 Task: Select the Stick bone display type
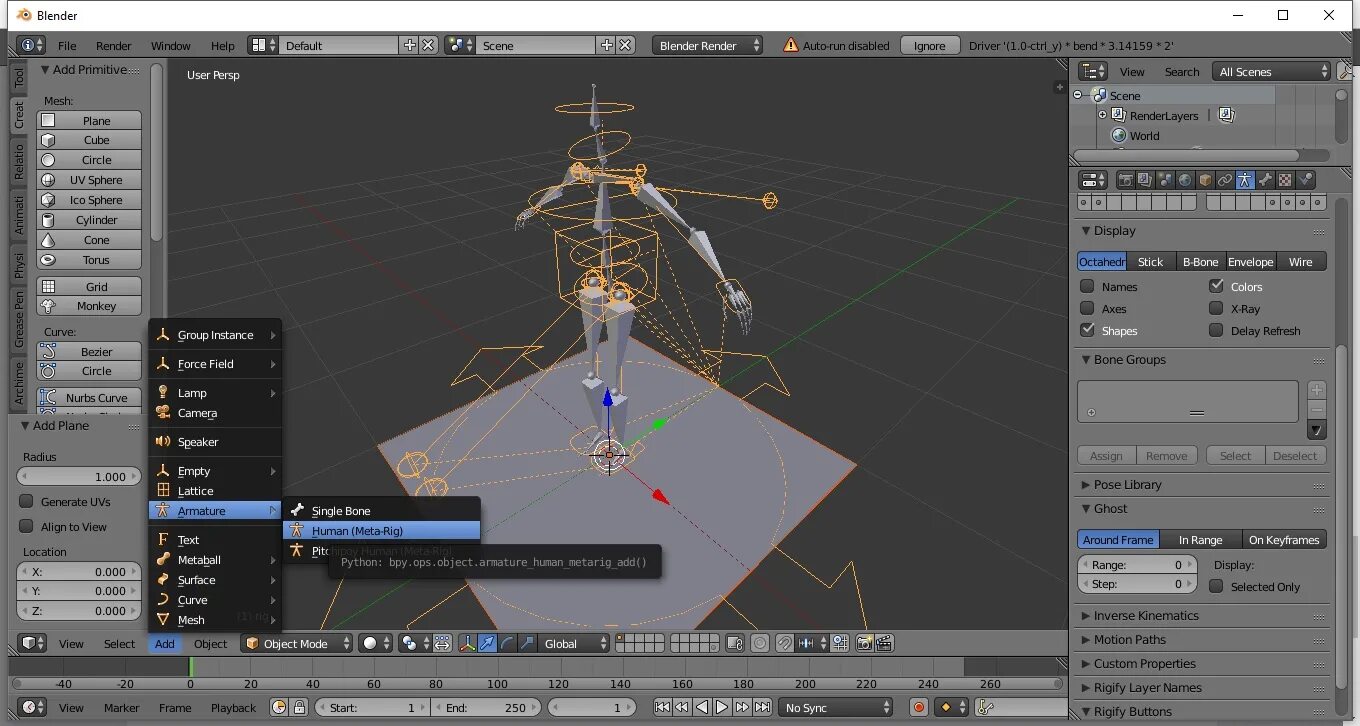(x=1150, y=262)
